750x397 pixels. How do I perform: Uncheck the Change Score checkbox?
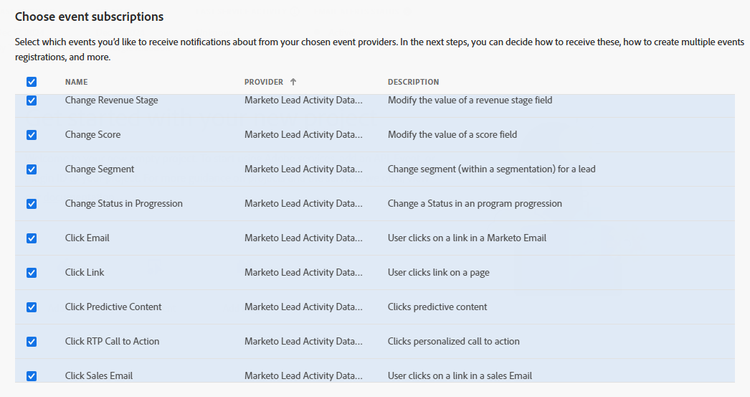(32, 135)
